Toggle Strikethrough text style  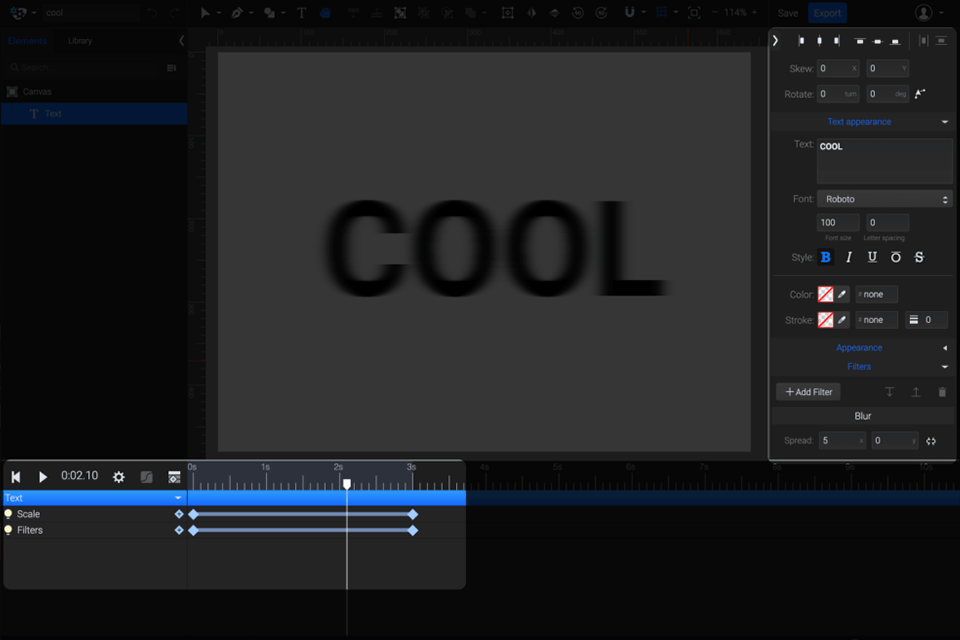(919, 257)
